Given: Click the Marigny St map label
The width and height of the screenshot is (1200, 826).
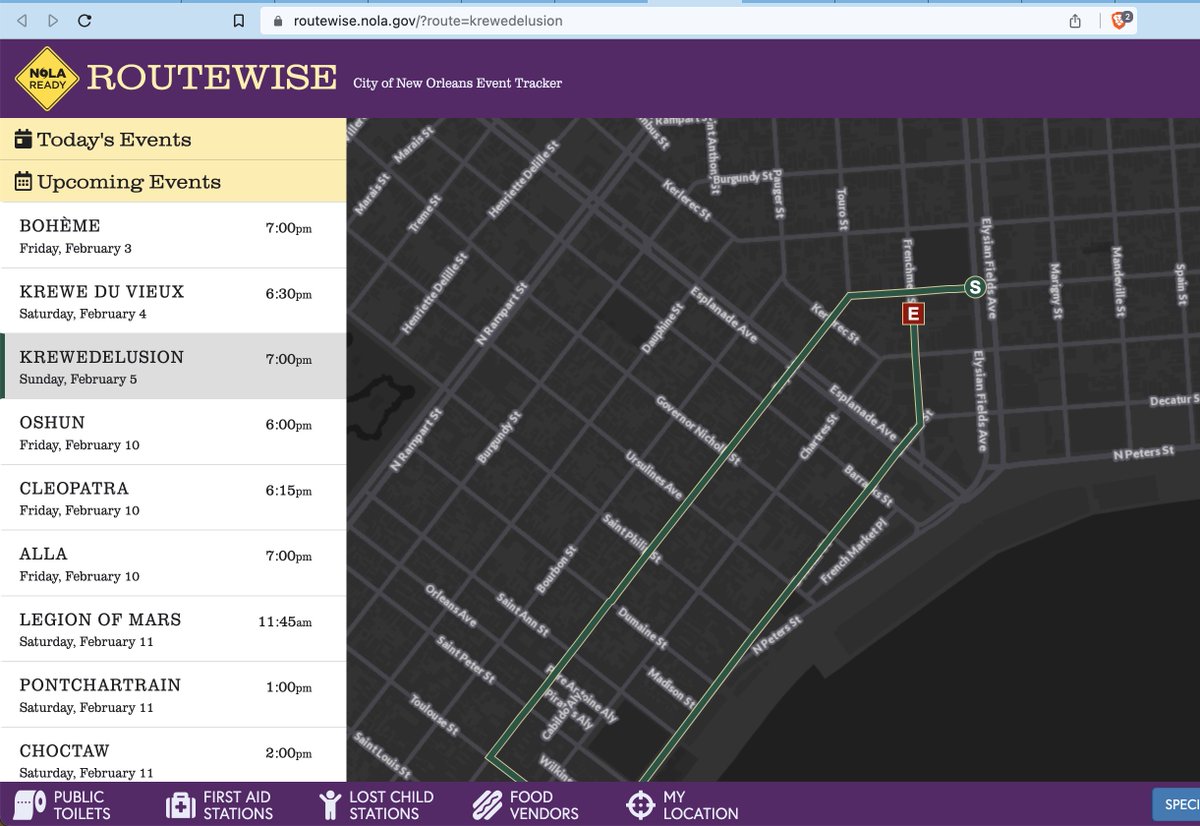Looking at the screenshot, I should (x=1054, y=291).
